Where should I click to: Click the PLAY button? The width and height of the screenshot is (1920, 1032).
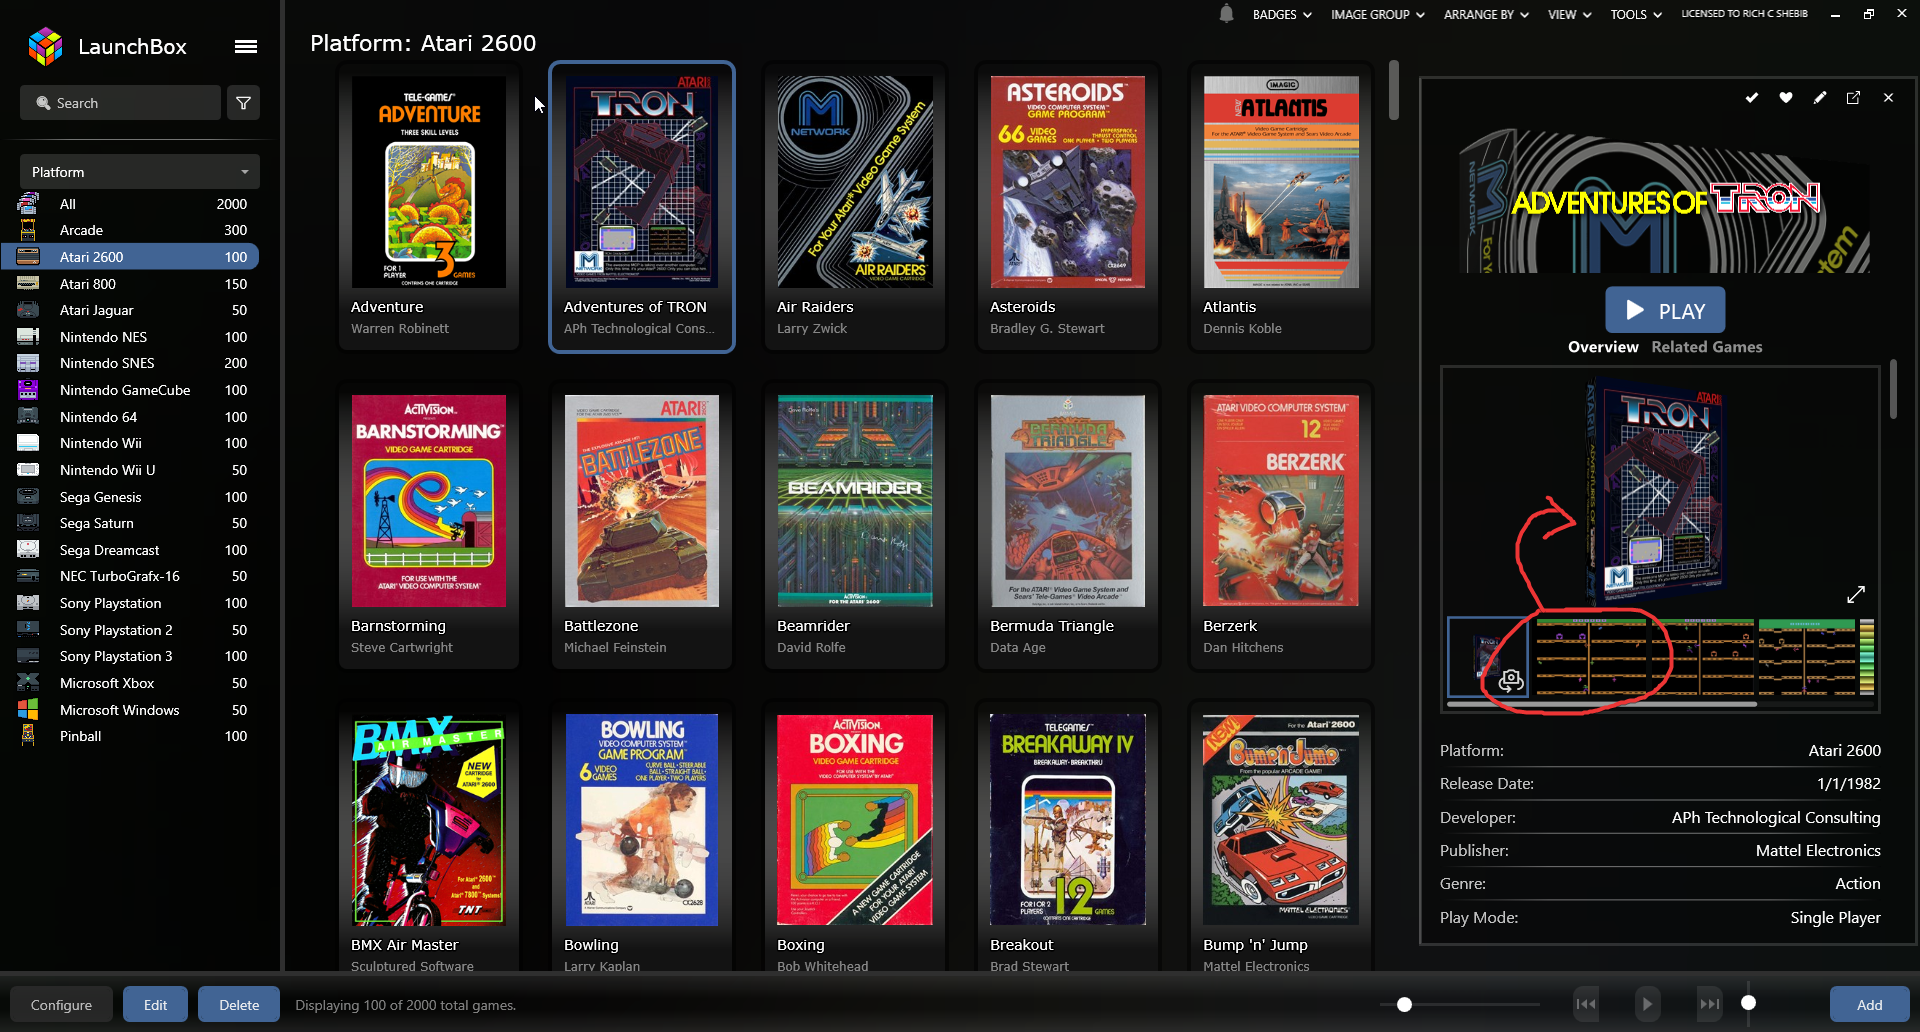(1665, 310)
